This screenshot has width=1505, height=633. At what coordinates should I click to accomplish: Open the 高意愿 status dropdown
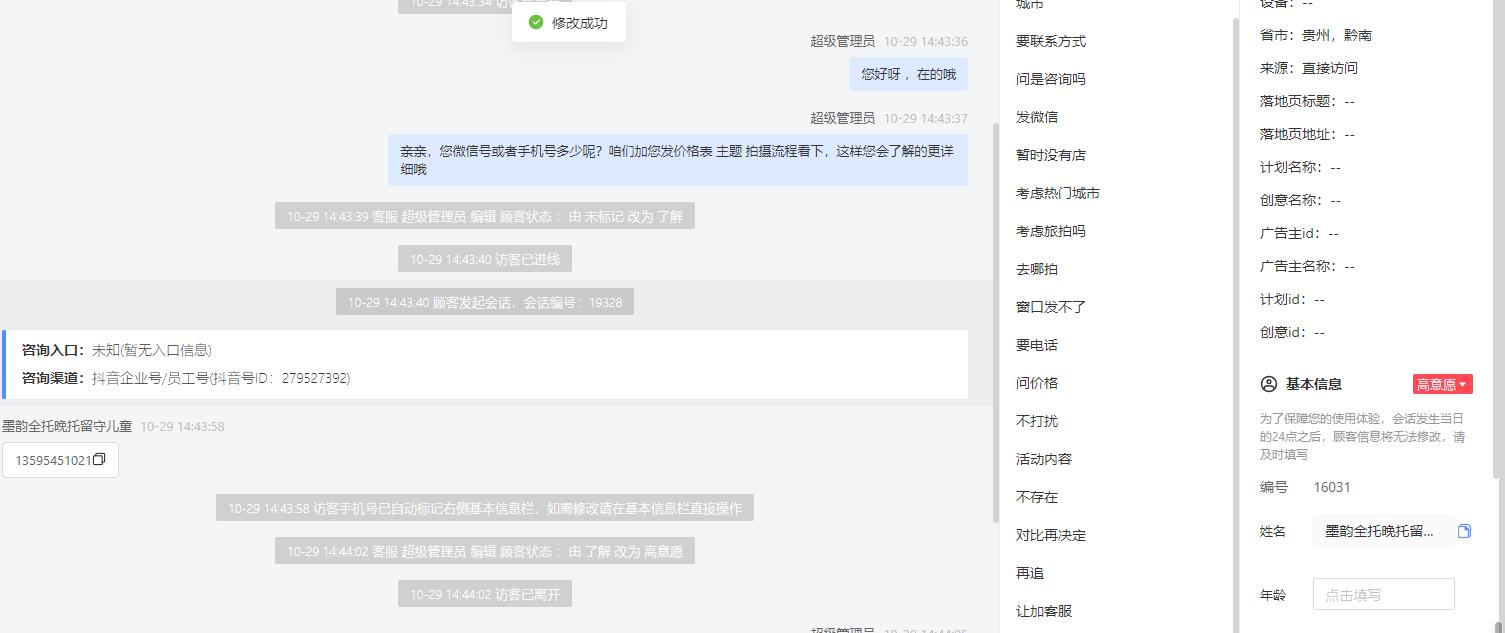(x=1442, y=384)
